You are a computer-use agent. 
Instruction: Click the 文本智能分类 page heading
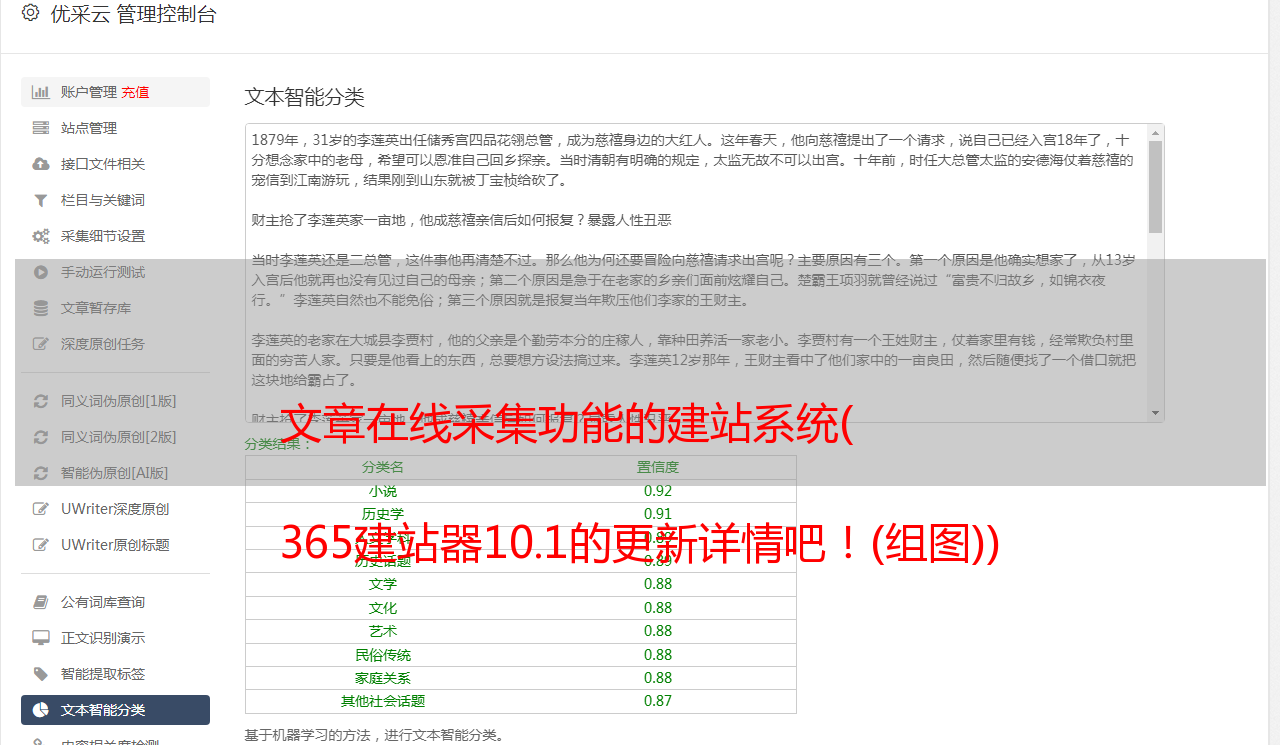click(x=305, y=97)
